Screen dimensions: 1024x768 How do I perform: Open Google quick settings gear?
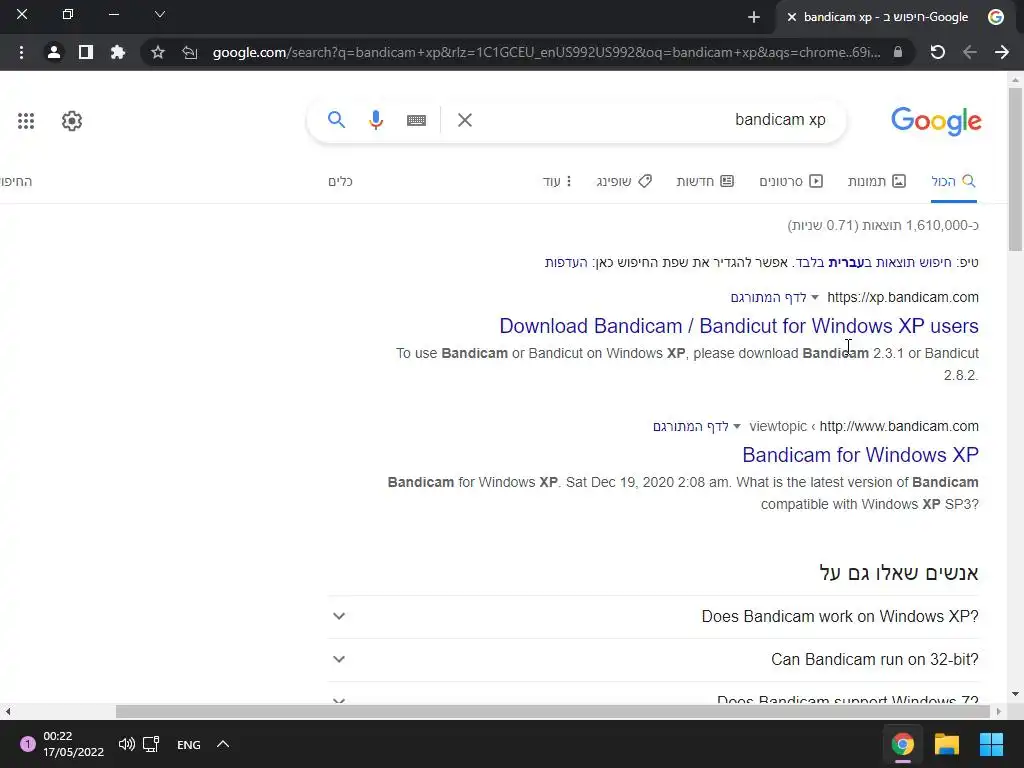click(72, 121)
